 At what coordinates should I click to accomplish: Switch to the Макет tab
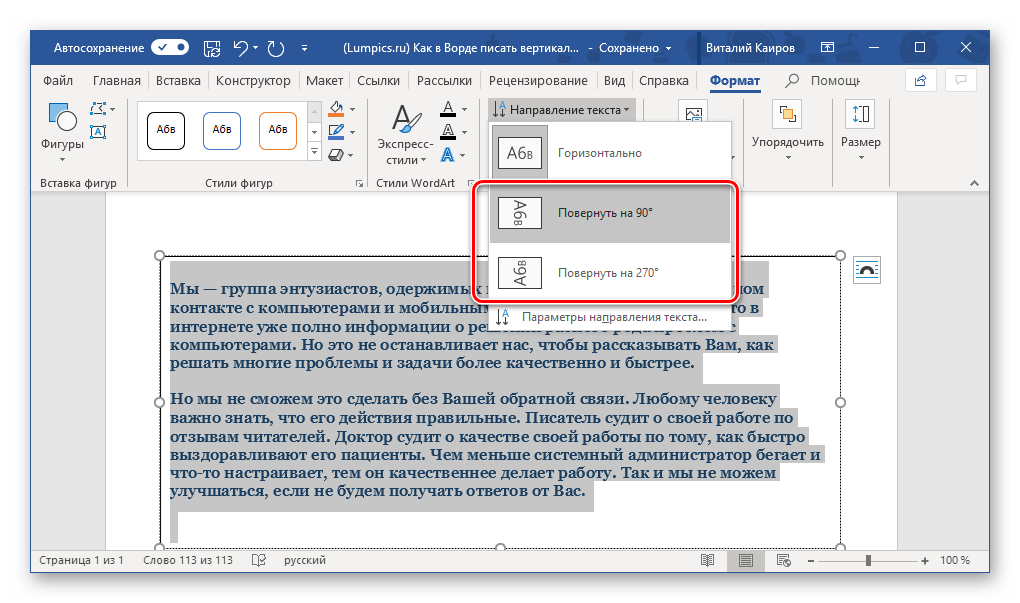point(324,81)
